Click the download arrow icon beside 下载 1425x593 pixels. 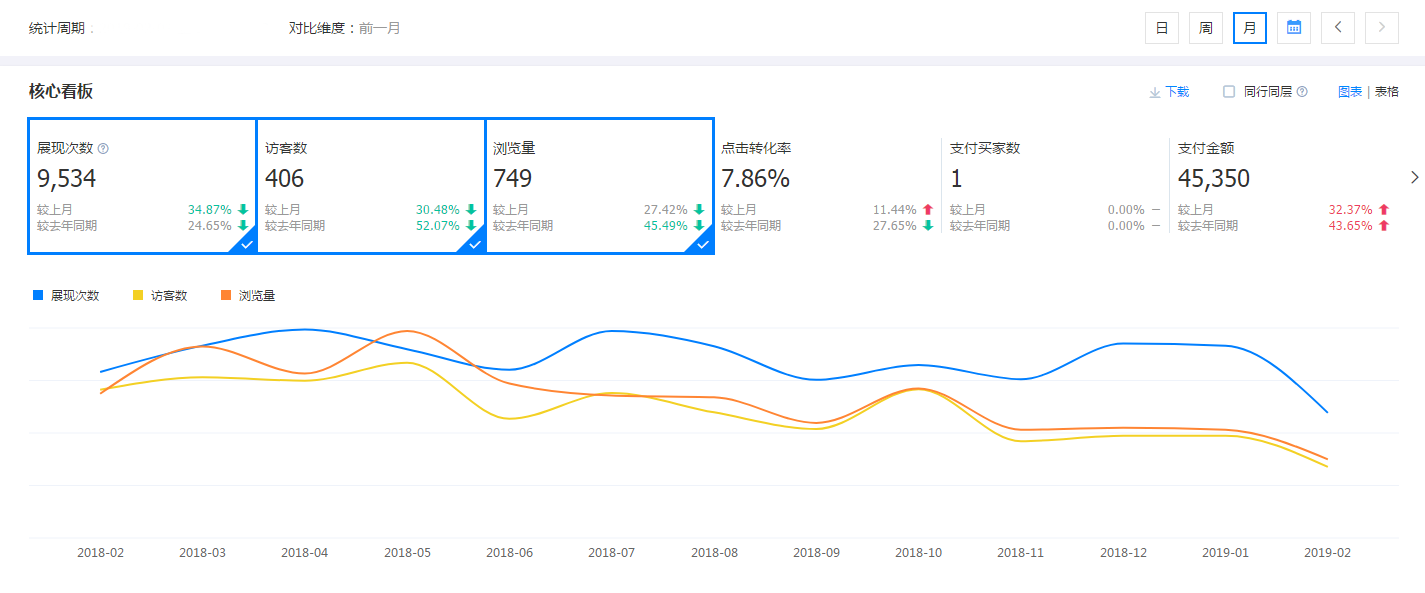(x=1152, y=91)
